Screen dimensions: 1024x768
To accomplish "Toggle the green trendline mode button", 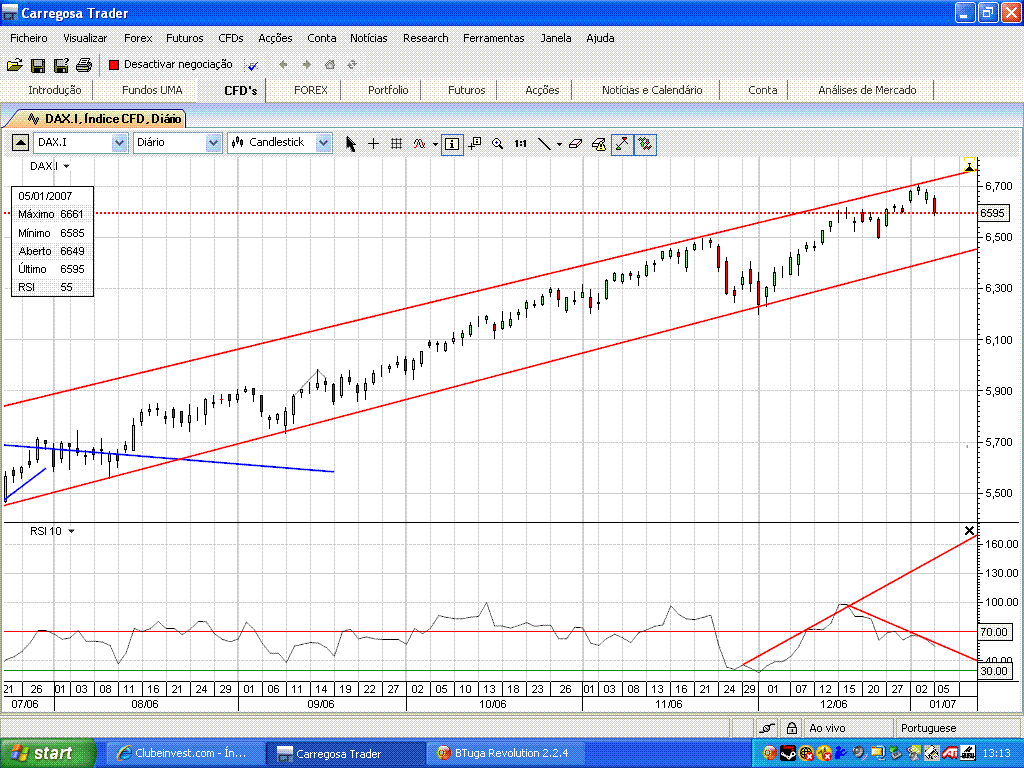I will tap(621, 143).
